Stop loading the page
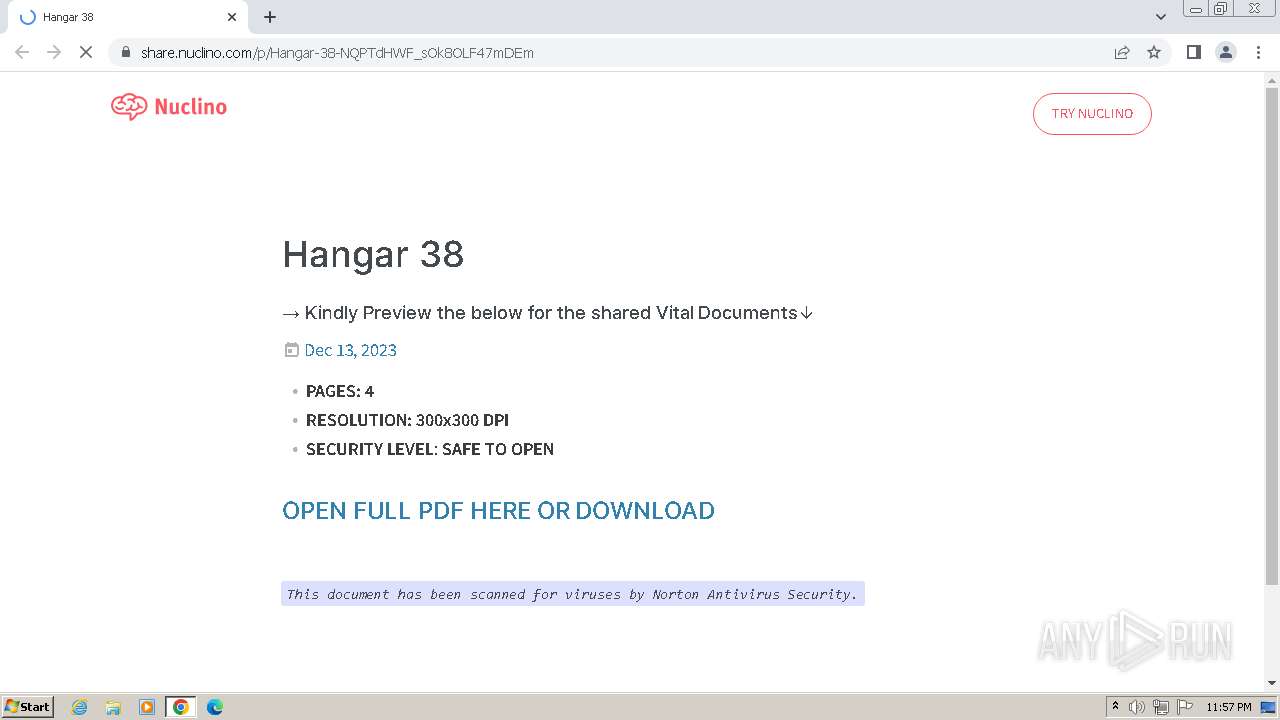The height and width of the screenshot is (720, 1280). 86,52
